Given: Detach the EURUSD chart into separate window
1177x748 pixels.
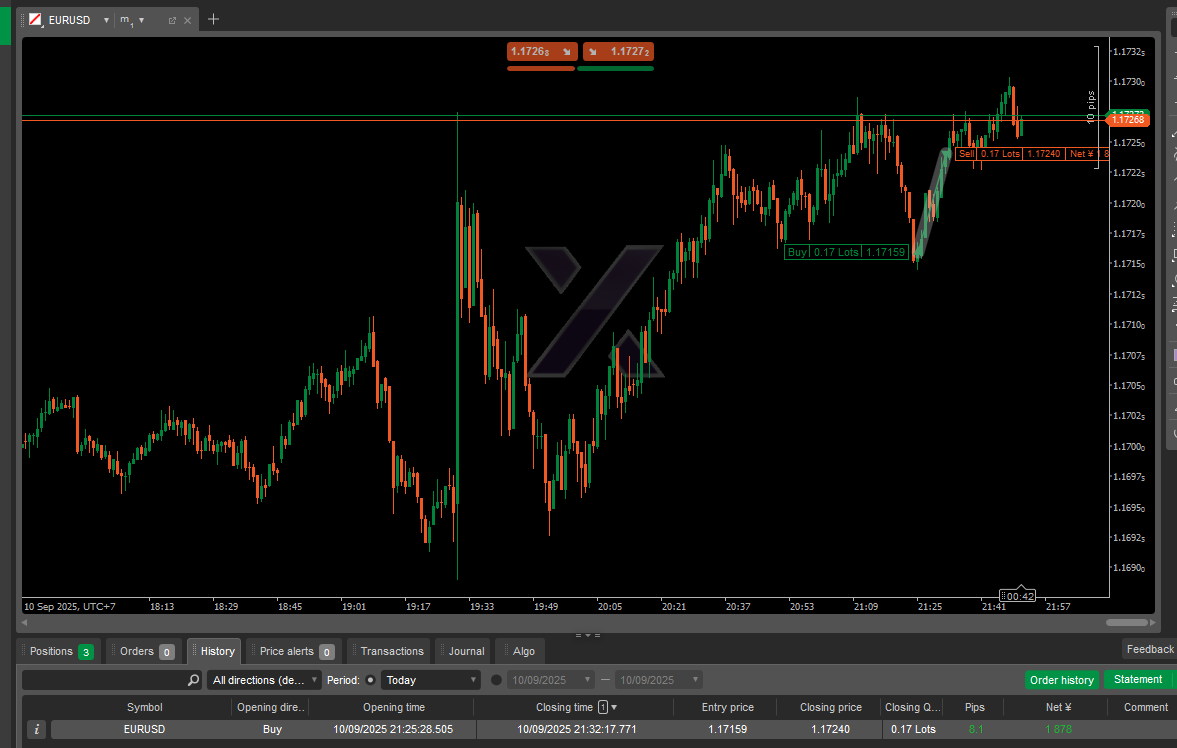Looking at the screenshot, I should [172, 20].
